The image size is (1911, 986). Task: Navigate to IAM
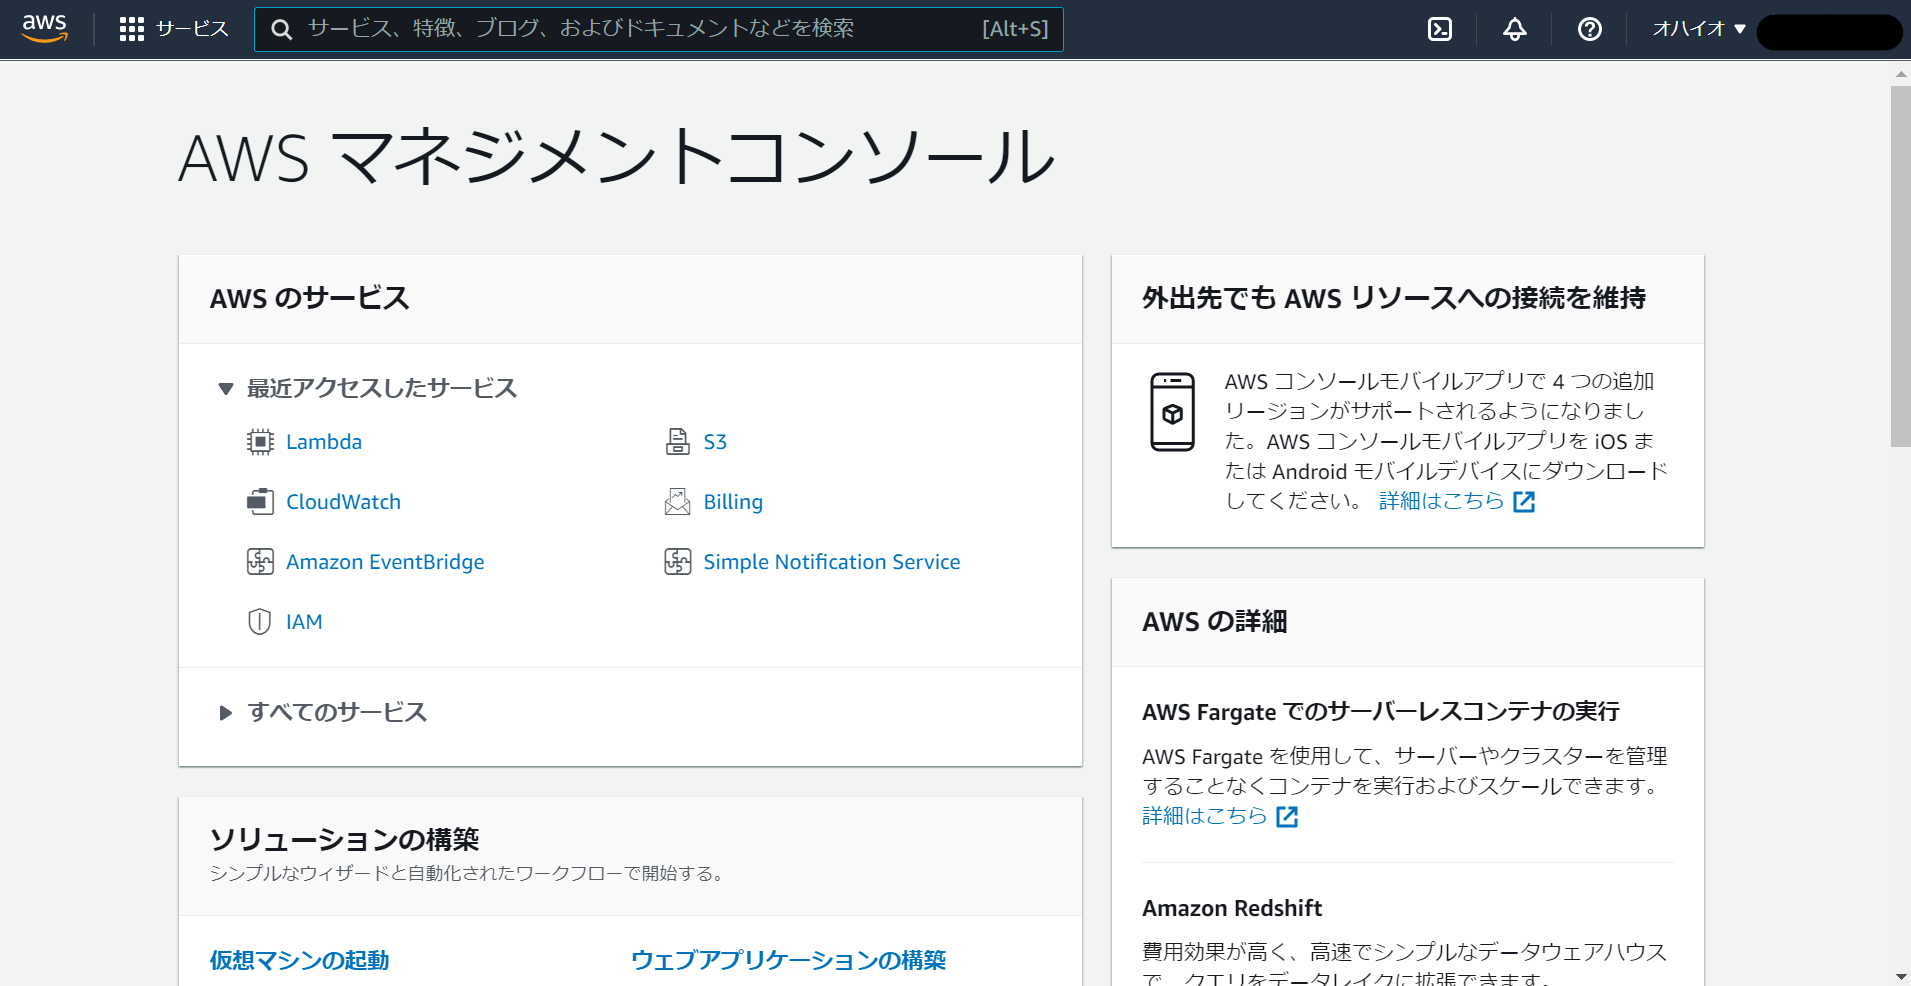(304, 622)
